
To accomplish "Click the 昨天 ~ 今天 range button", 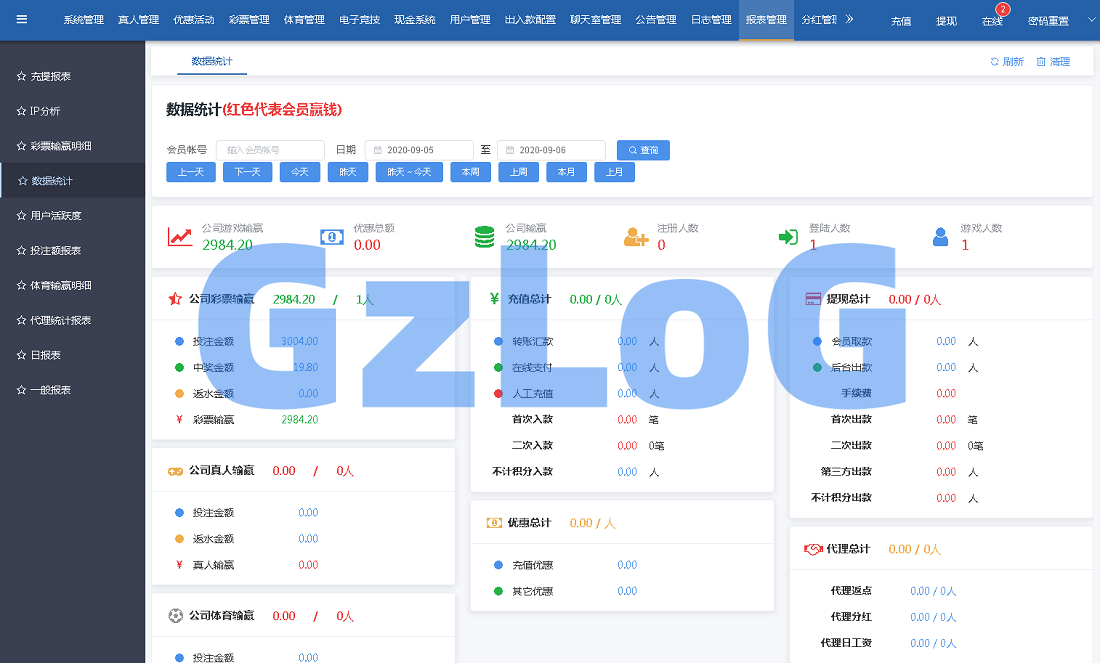I will point(409,172).
